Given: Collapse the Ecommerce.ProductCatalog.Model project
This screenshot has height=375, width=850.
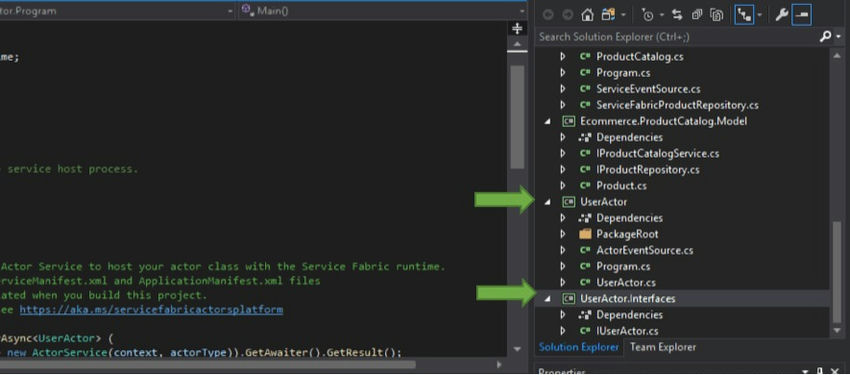Looking at the screenshot, I should [x=547, y=121].
